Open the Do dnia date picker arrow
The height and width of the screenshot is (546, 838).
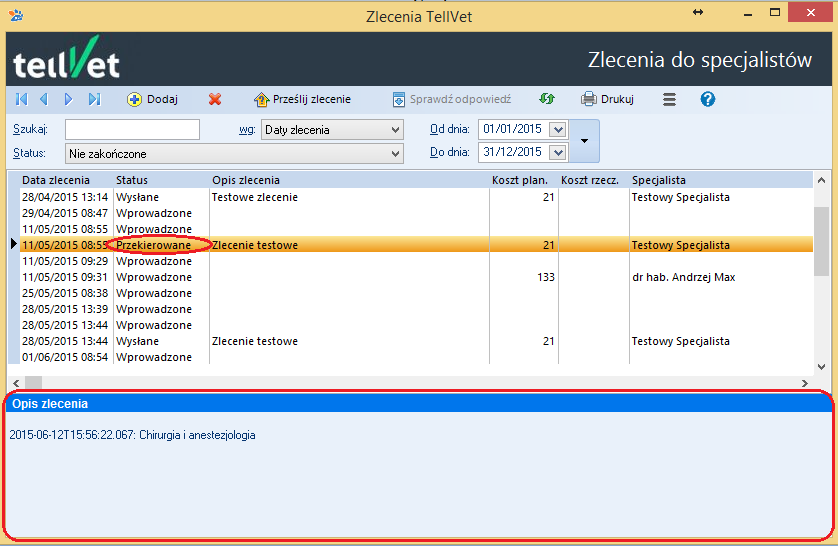point(557,153)
